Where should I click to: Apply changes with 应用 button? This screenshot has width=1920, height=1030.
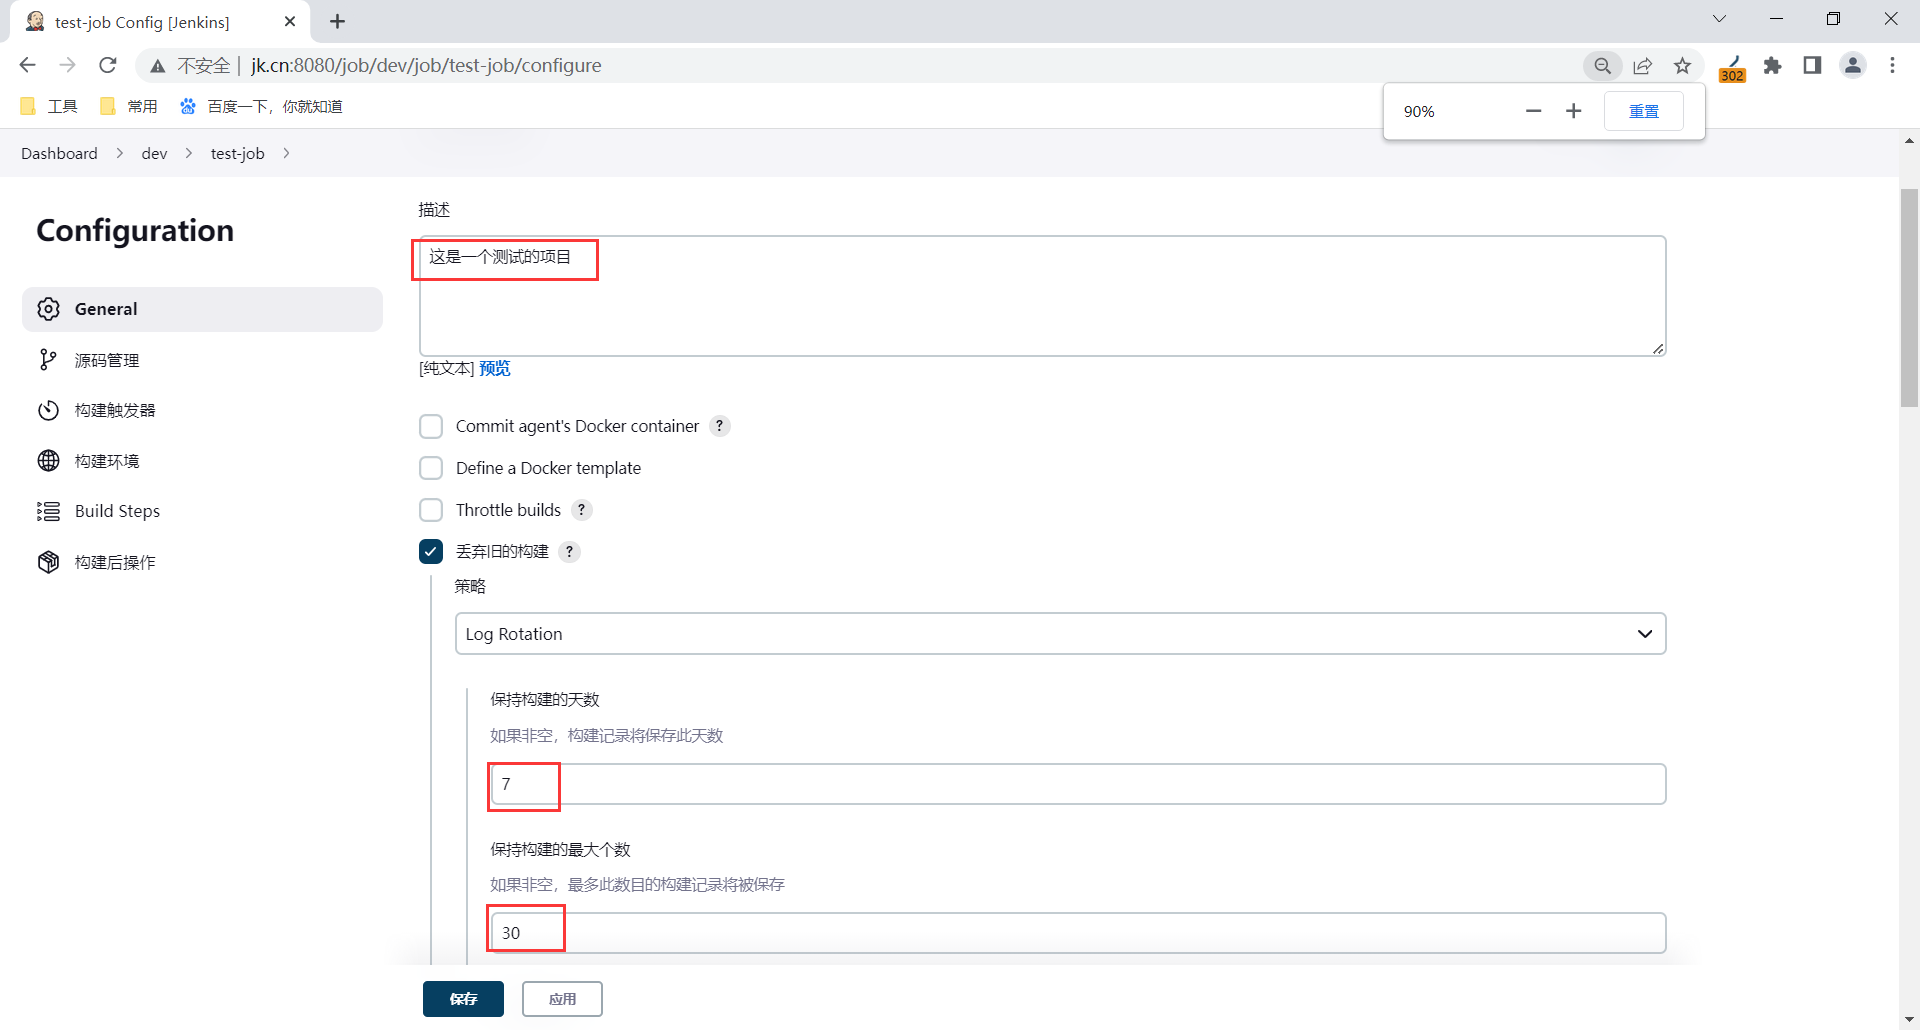562,999
